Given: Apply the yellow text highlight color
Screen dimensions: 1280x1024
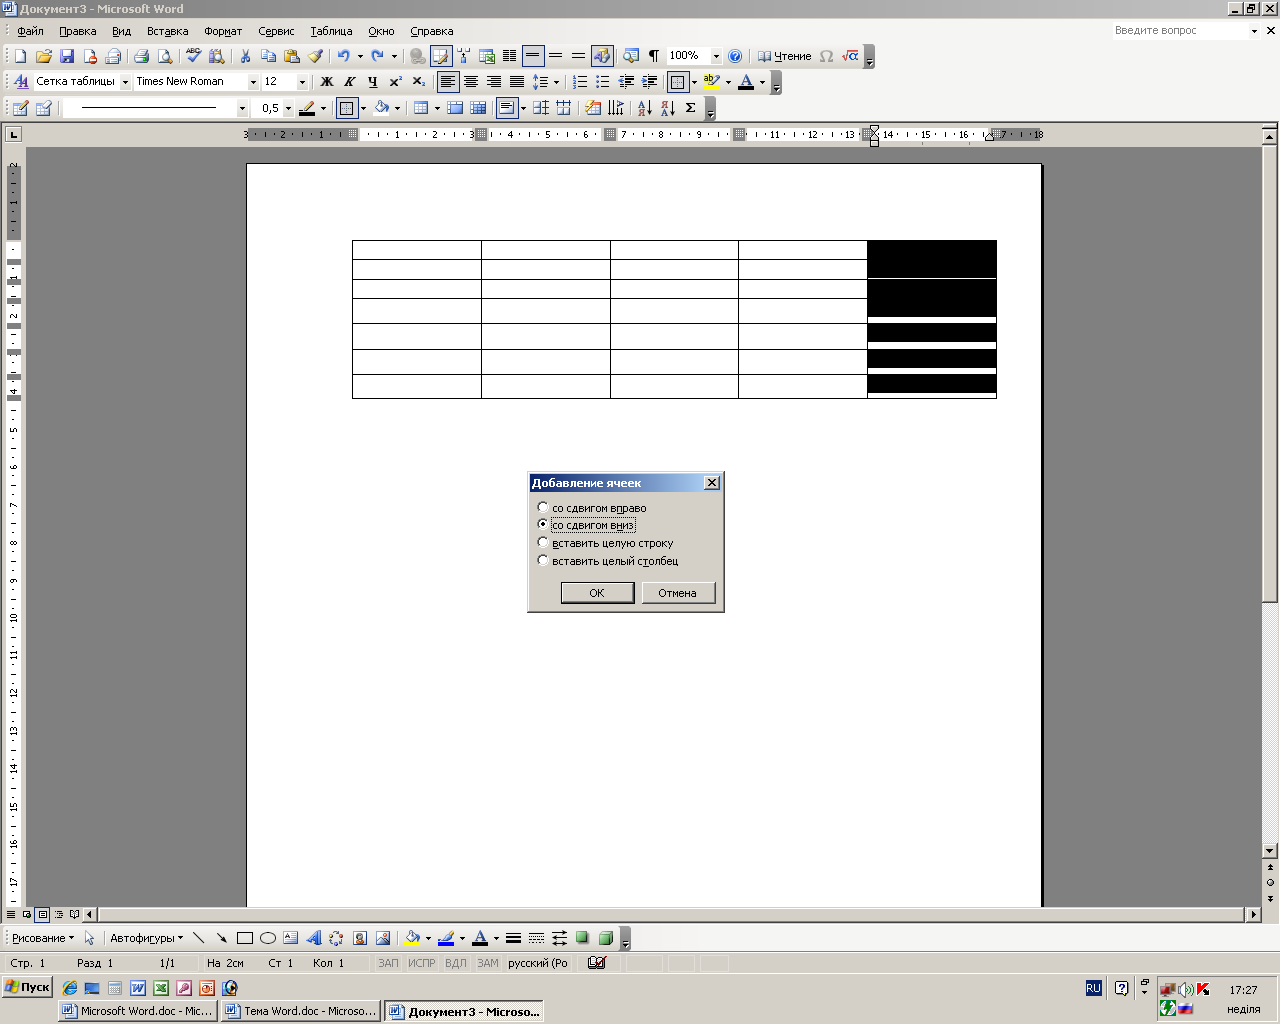Looking at the screenshot, I should (x=712, y=82).
